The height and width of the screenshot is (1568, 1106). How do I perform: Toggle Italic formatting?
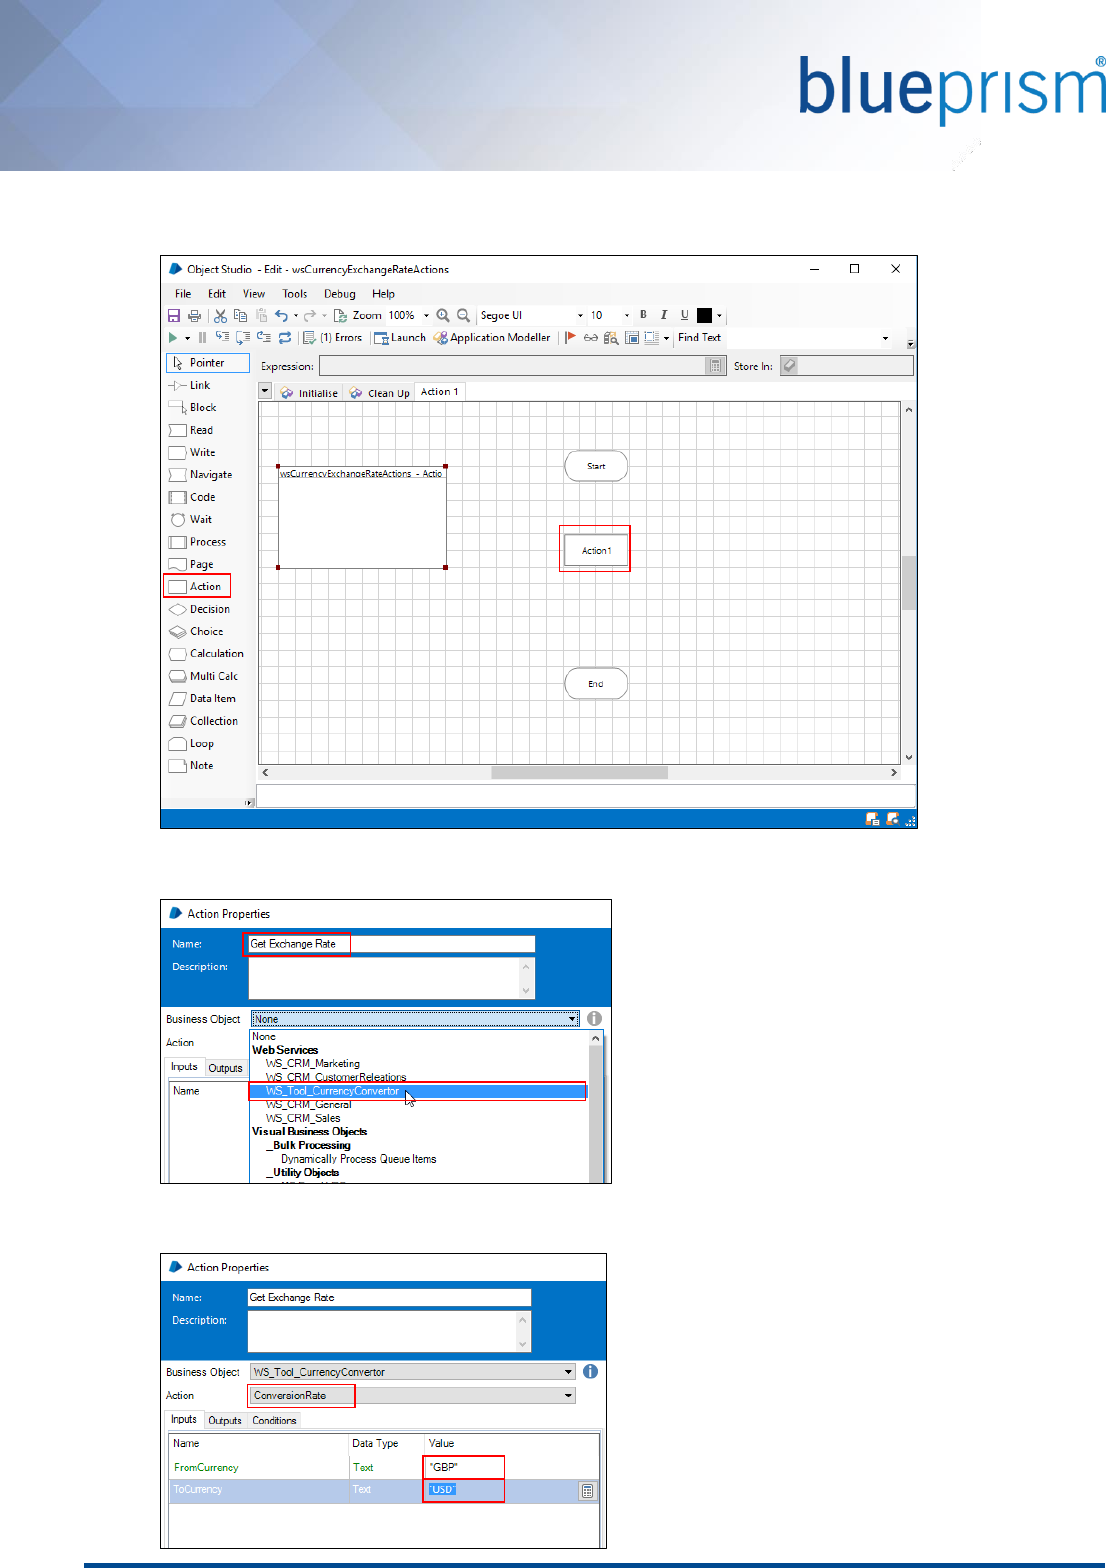coord(664,315)
